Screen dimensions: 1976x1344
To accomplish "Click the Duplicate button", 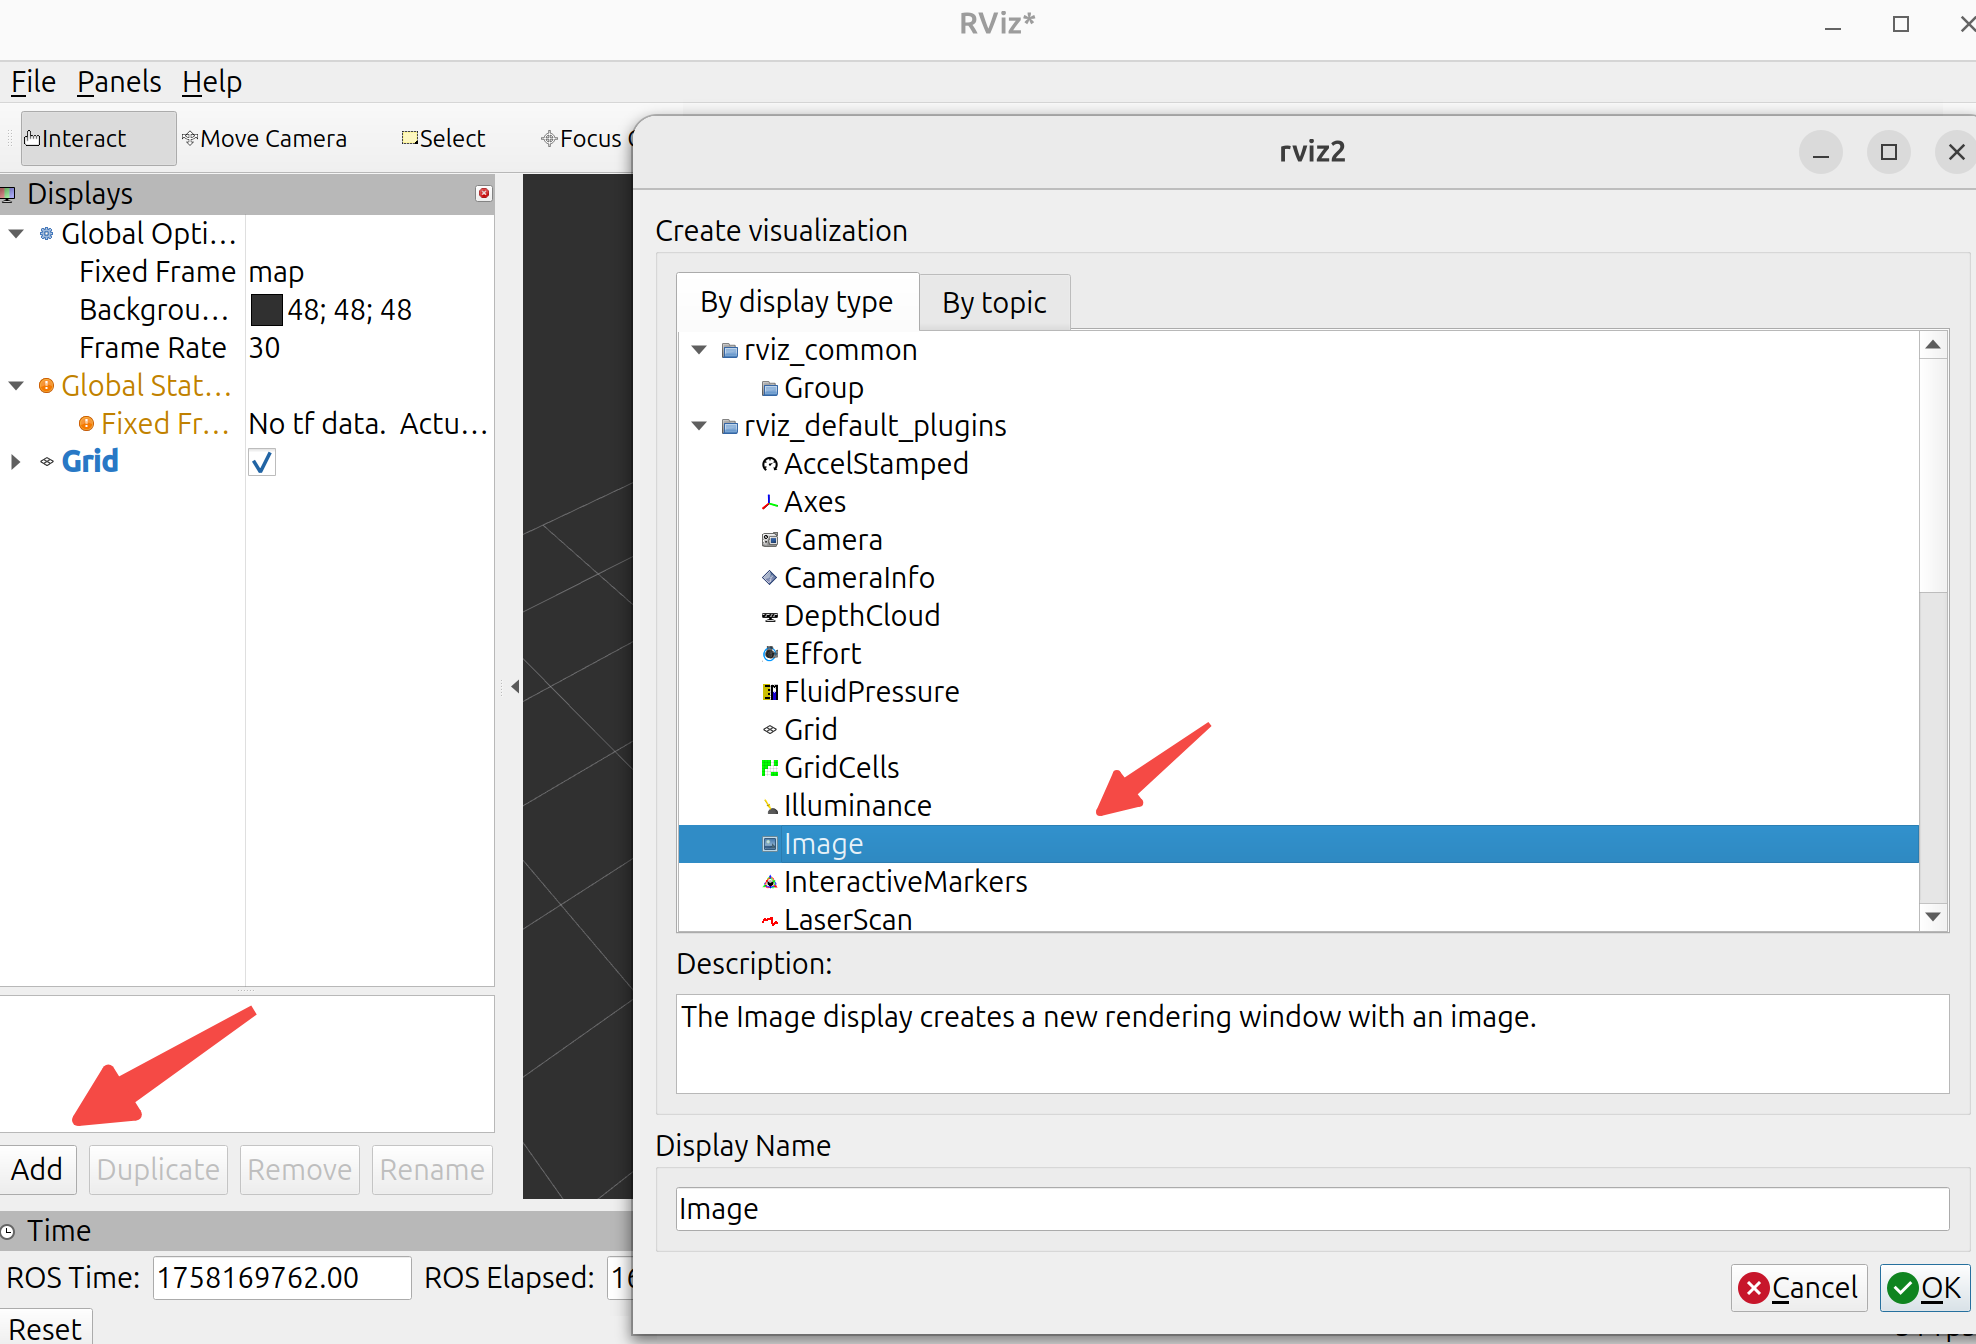I will (x=158, y=1169).
